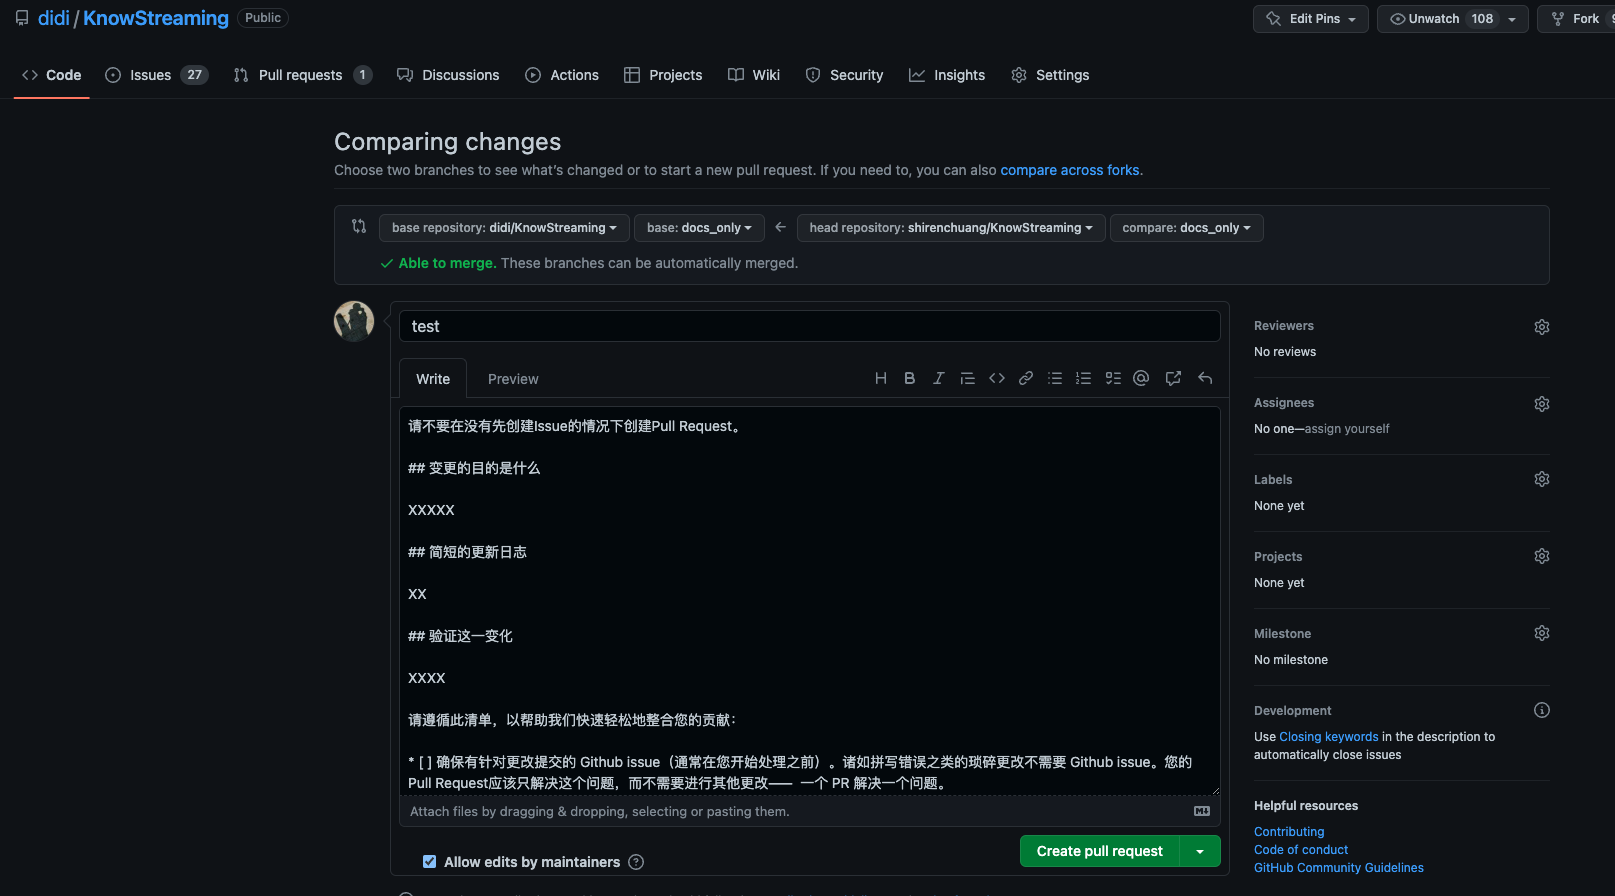Reference an issue or pull request icon
This screenshot has height=896, width=1615.
1174,378
